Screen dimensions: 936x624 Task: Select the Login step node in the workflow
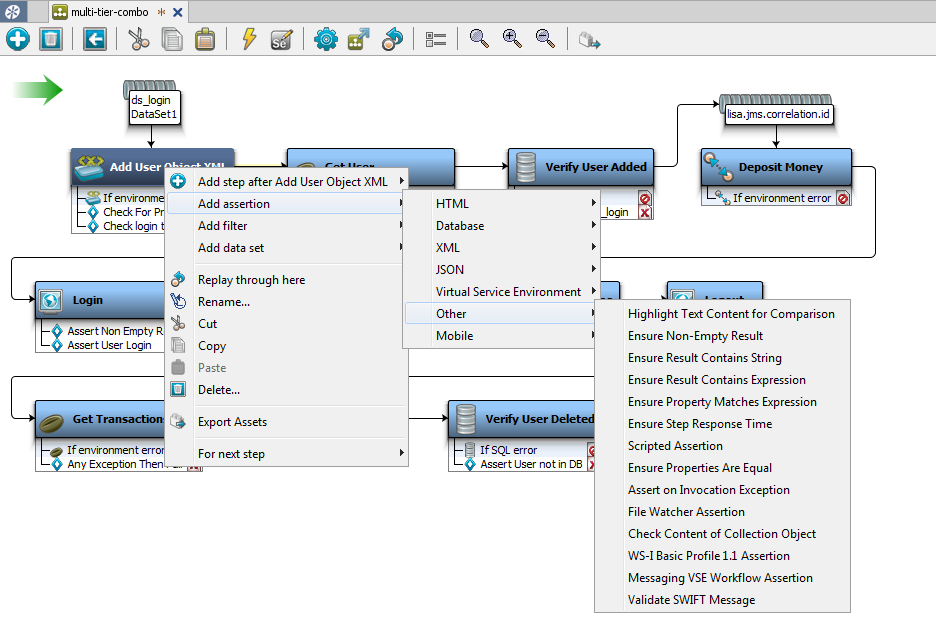coord(88,299)
